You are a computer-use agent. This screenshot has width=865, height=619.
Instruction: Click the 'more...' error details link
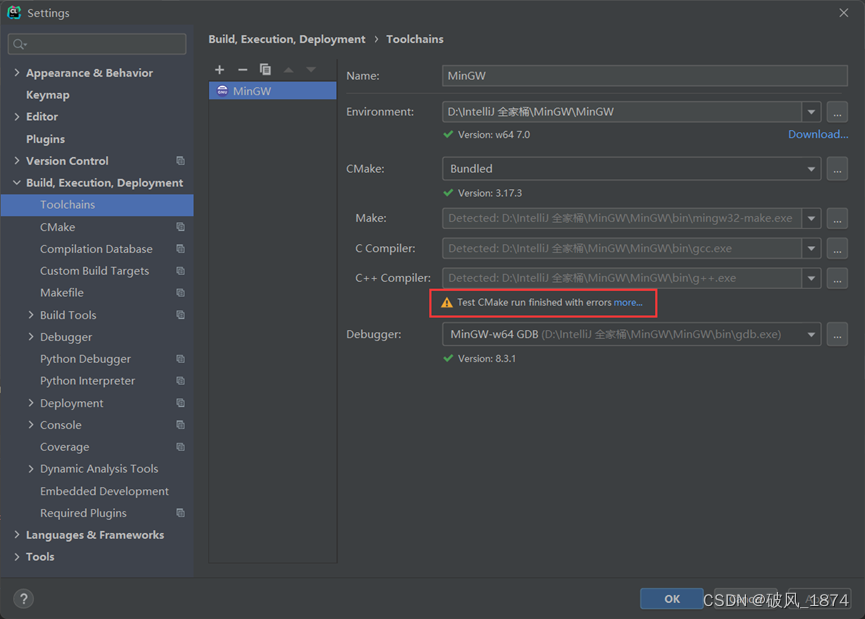pos(628,302)
